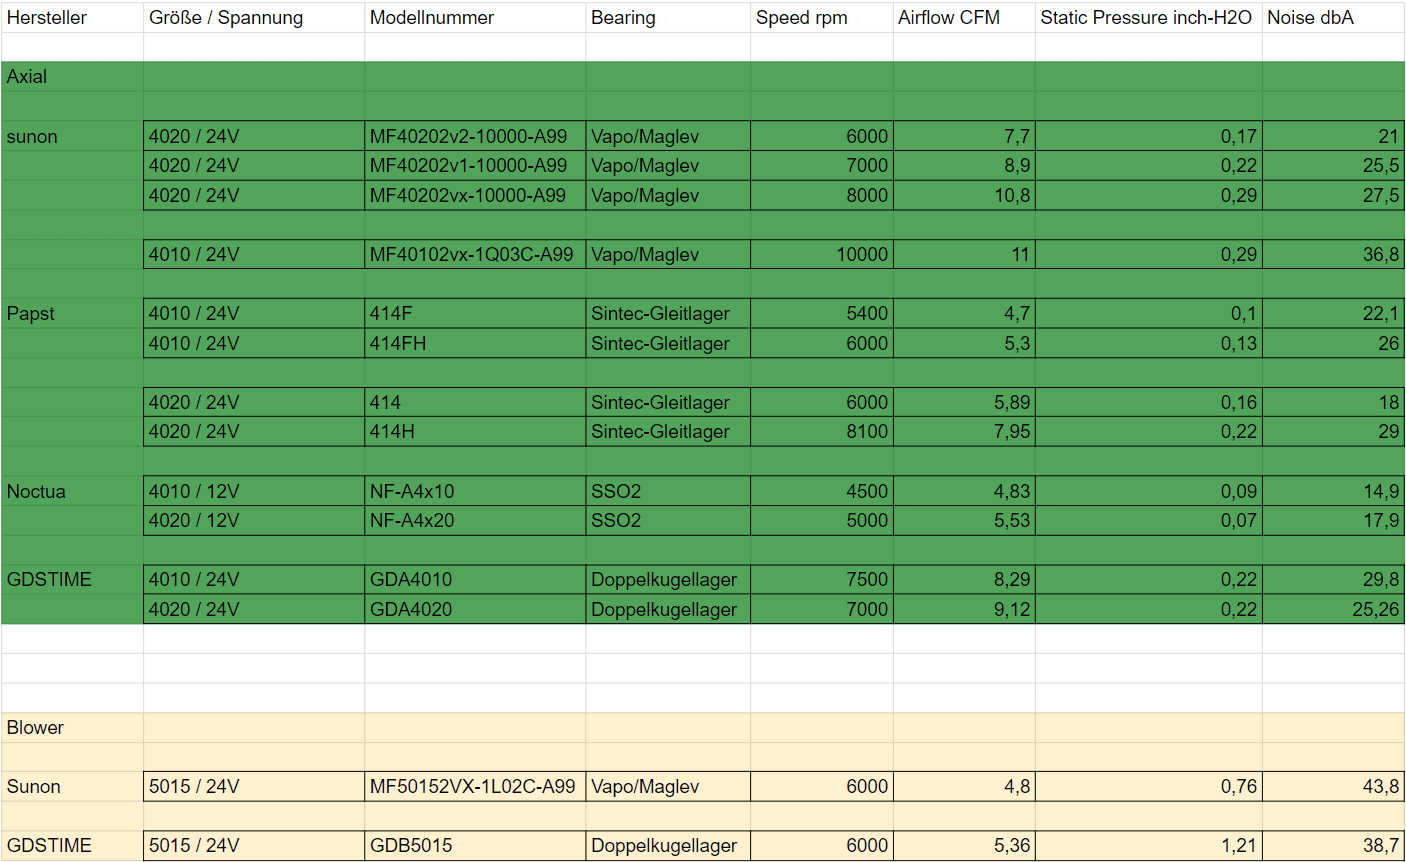This screenshot has height=862, width=1406.
Task: Select the GDSTIME cell in Blower section
Action: (72, 846)
